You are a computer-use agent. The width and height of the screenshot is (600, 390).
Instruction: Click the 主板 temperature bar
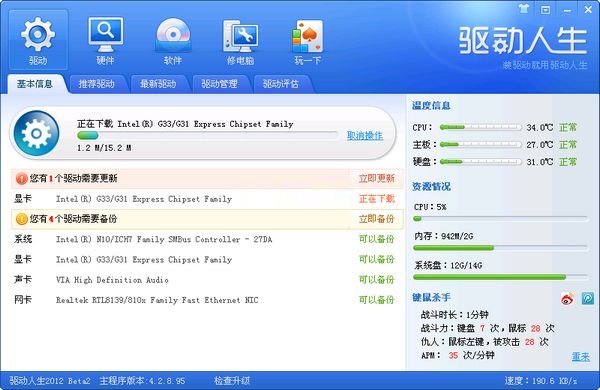pyautogui.click(x=481, y=144)
